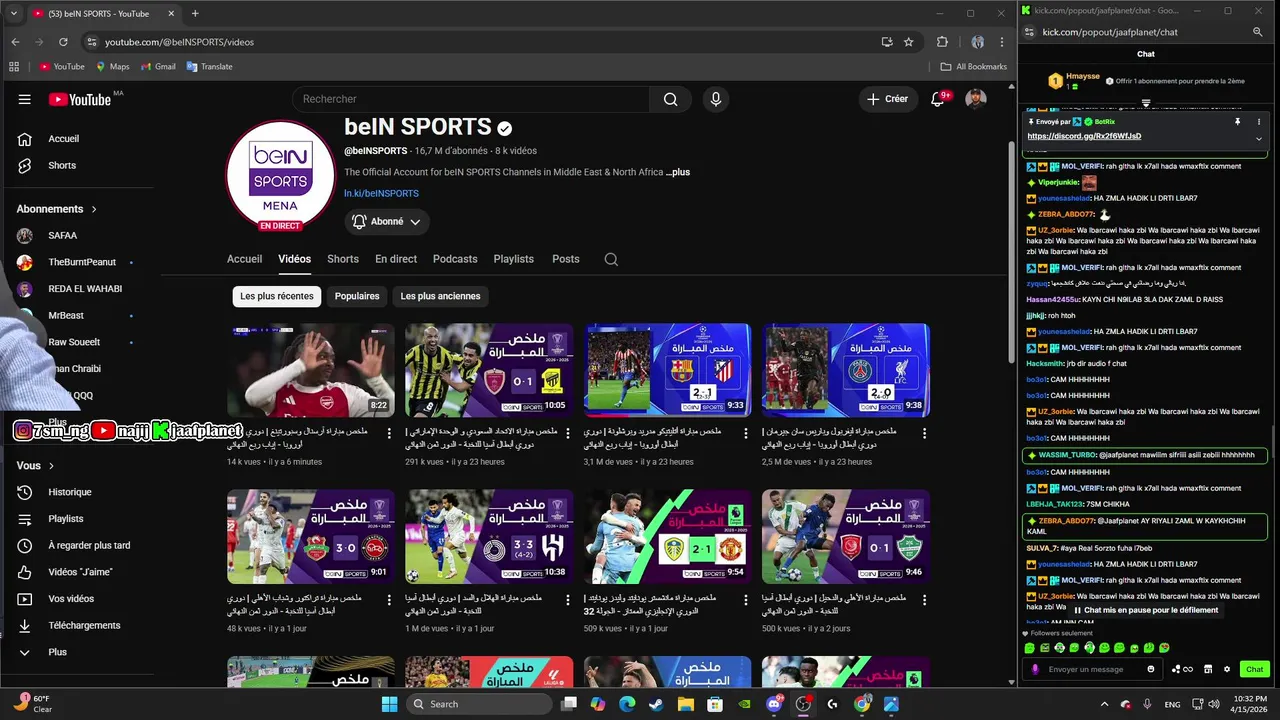
Task: Start voice search with microphone icon
Action: coord(715,99)
